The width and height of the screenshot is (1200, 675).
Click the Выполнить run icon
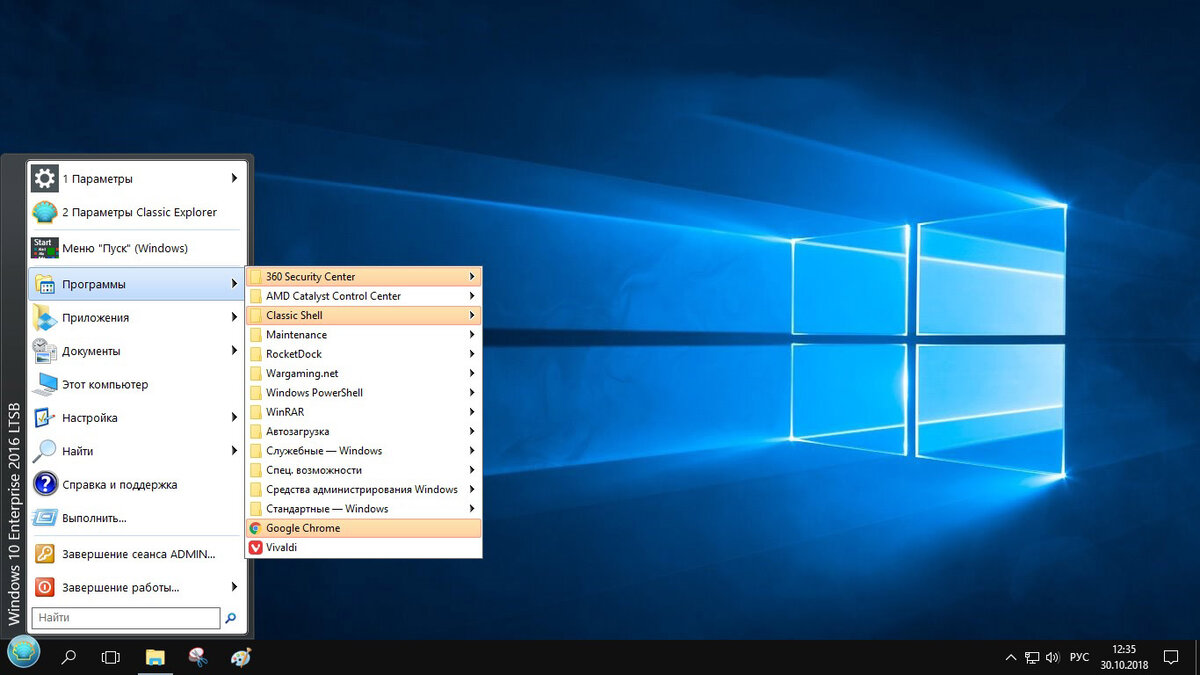[x=45, y=518]
